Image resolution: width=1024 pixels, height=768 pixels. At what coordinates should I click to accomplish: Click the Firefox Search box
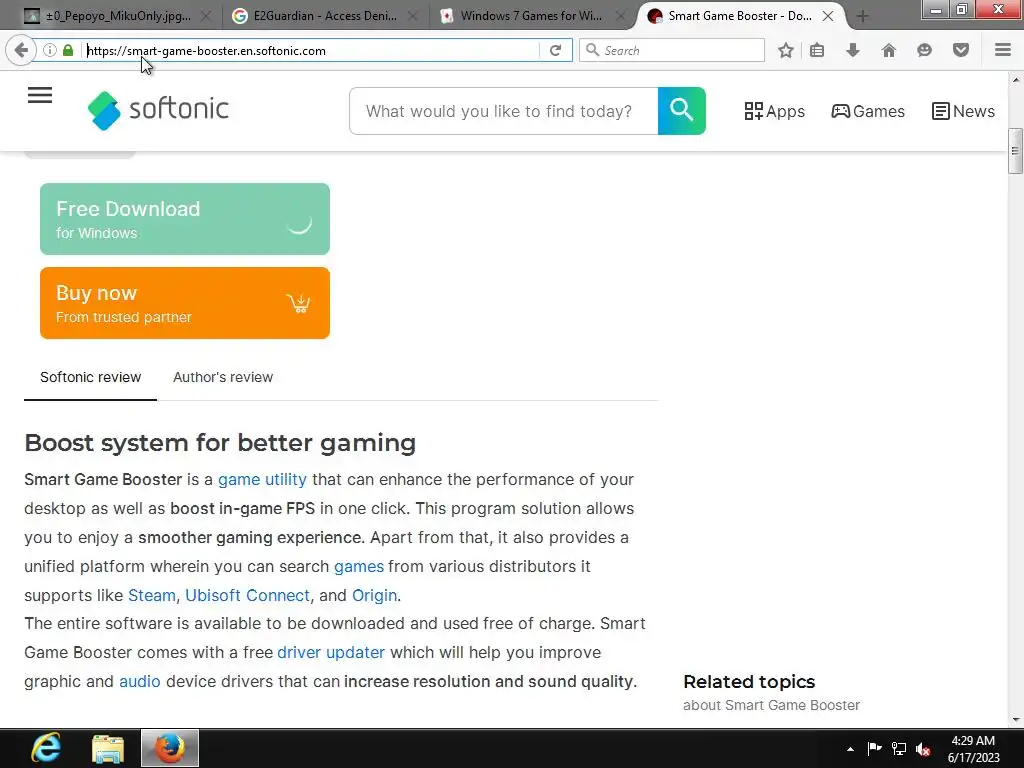point(673,50)
